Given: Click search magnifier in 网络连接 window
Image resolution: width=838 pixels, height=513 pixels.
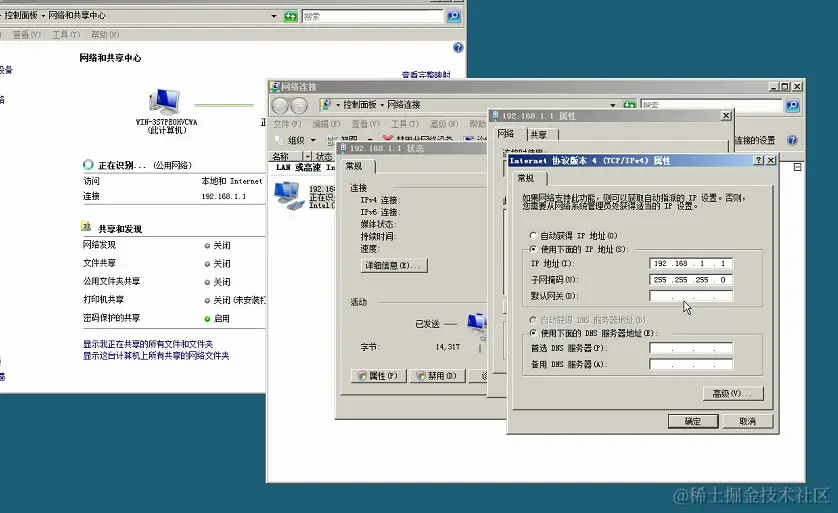Looking at the screenshot, I should (792, 105).
